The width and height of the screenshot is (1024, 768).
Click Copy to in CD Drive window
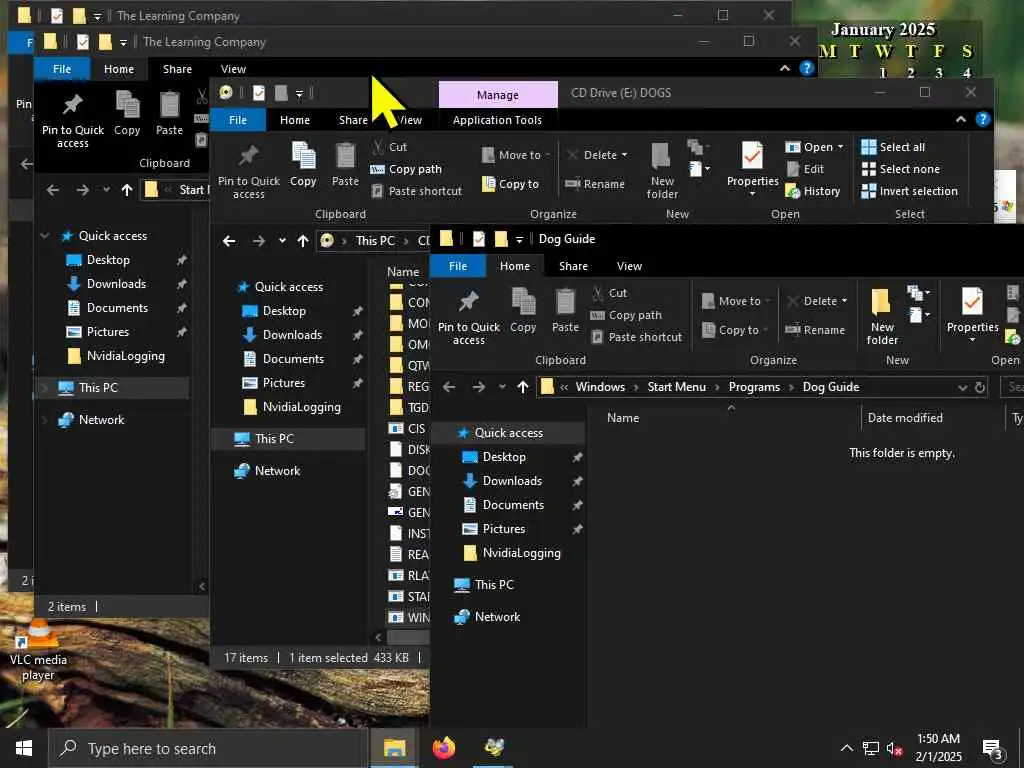[511, 184]
